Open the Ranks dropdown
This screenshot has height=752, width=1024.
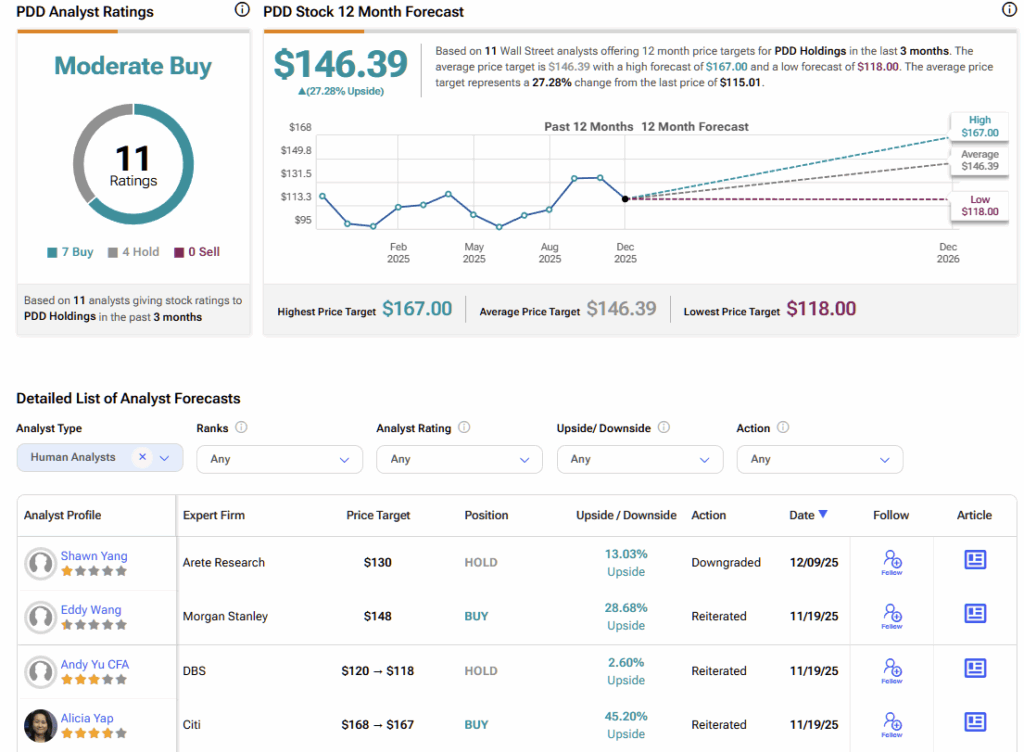pos(279,459)
